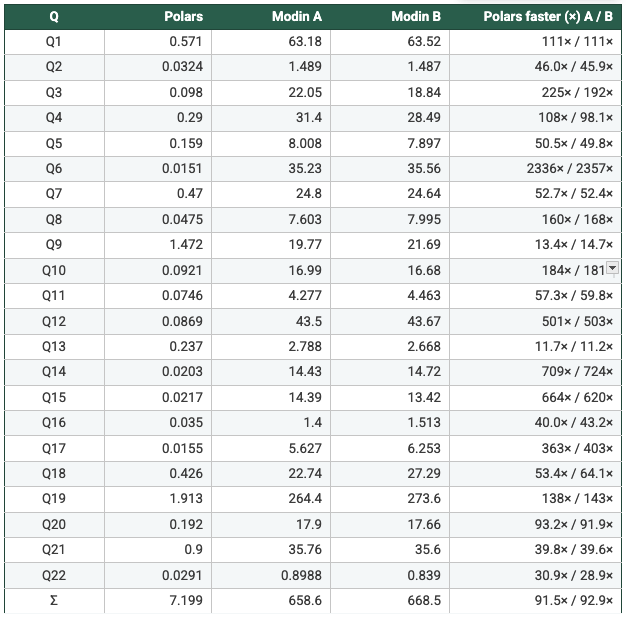Select the Modin A column header
The height and width of the screenshot is (619, 626).
point(296,16)
